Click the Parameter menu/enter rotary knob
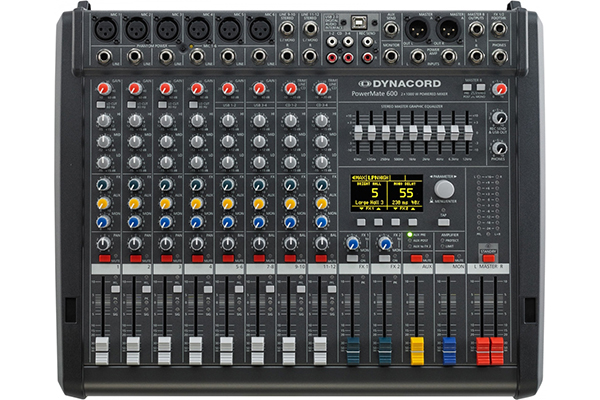 click(x=444, y=189)
